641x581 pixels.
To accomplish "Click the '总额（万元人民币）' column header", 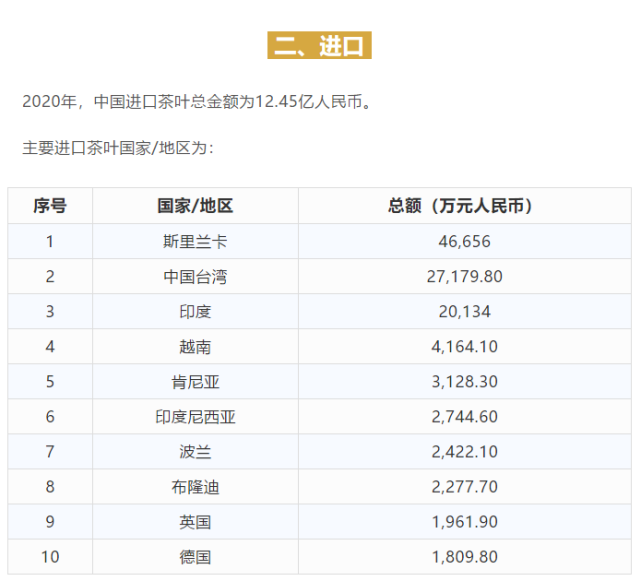I will 465,206.
